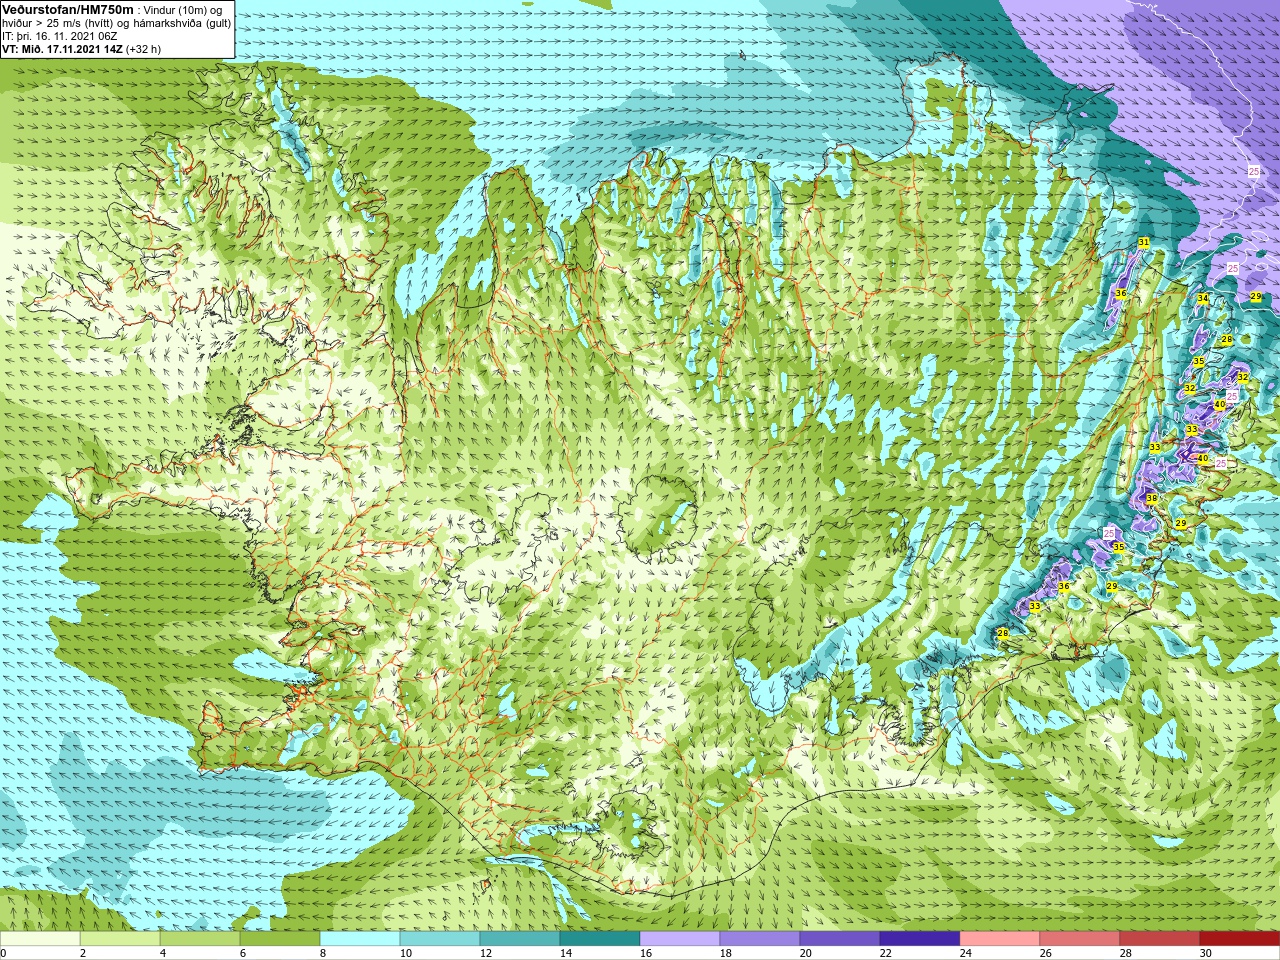Click the legend scale number 16
This screenshot has height=960, width=1280.
(645, 953)
